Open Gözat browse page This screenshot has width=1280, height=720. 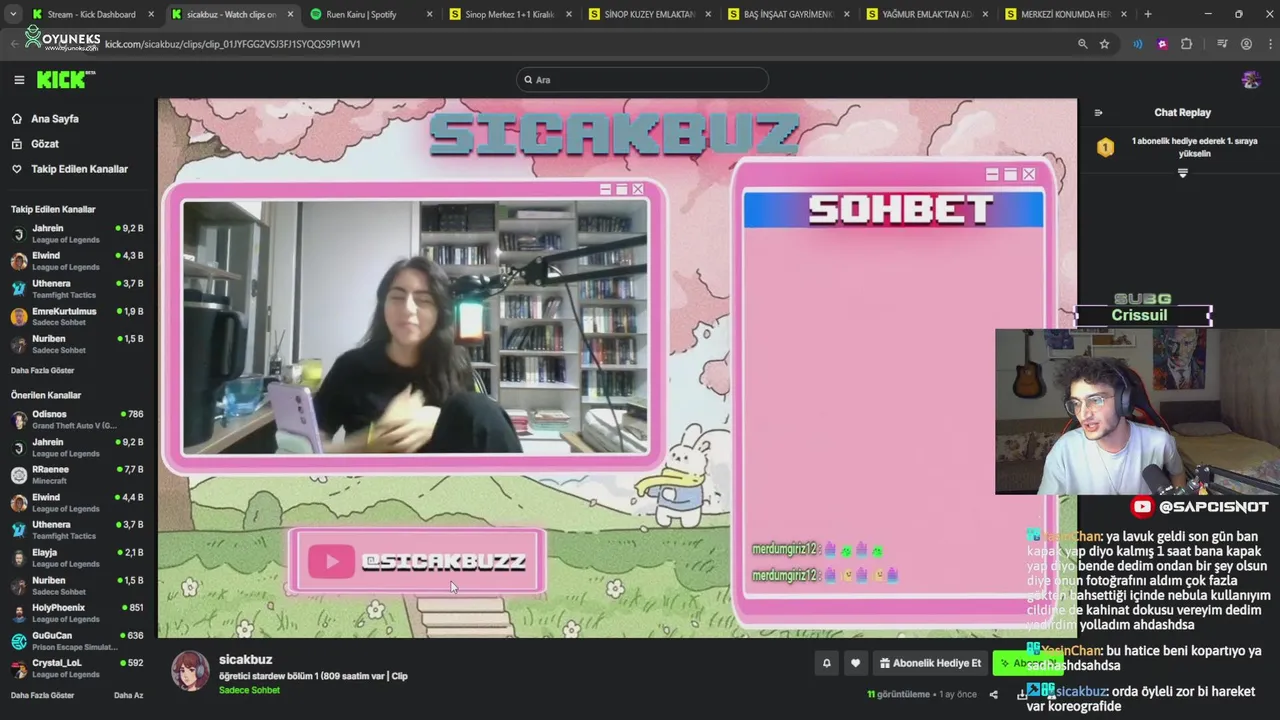[44, 144]
